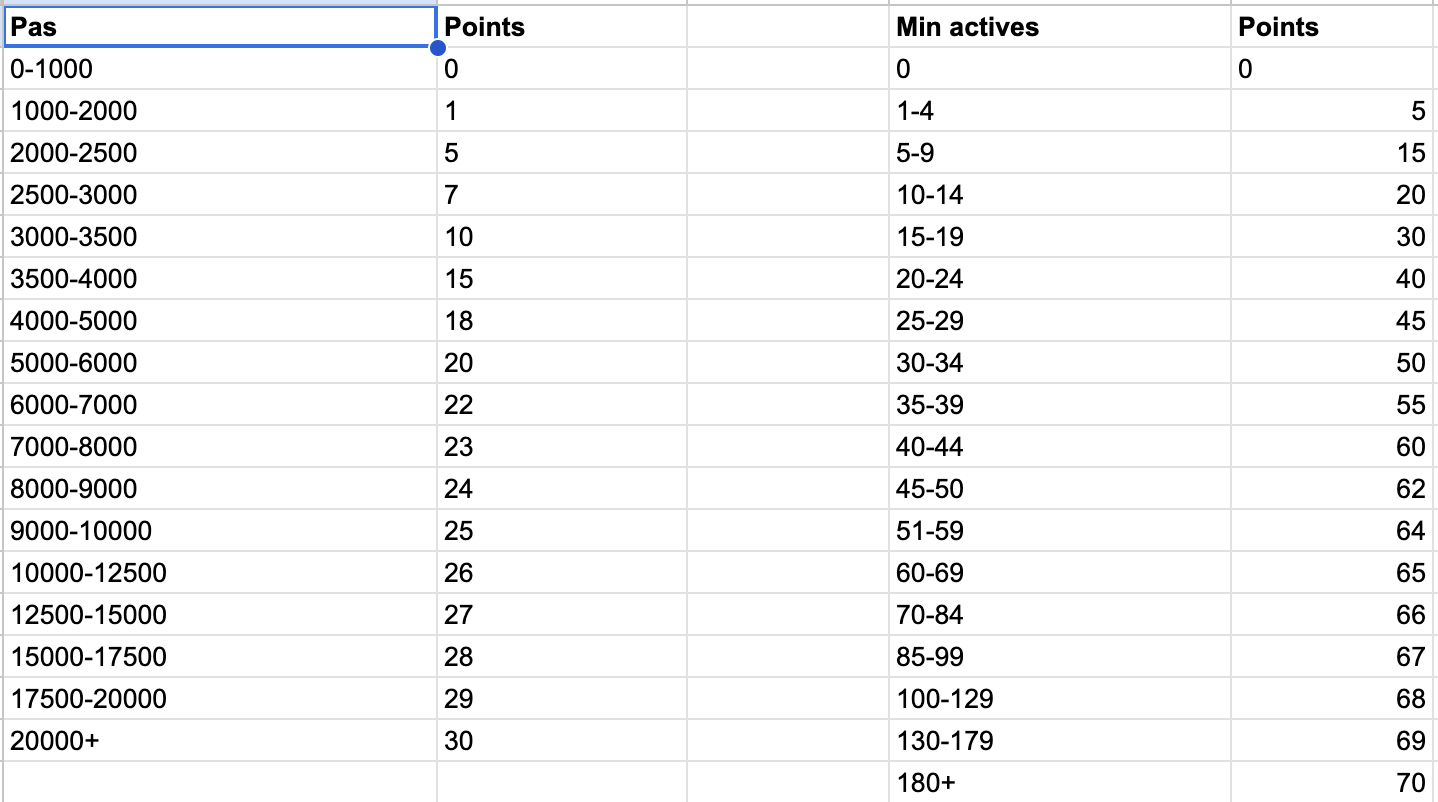The height and width of the screenshot is (802, 1438).
Task: Select the cell containing 1-4
Action: (x=1059, y=111)
